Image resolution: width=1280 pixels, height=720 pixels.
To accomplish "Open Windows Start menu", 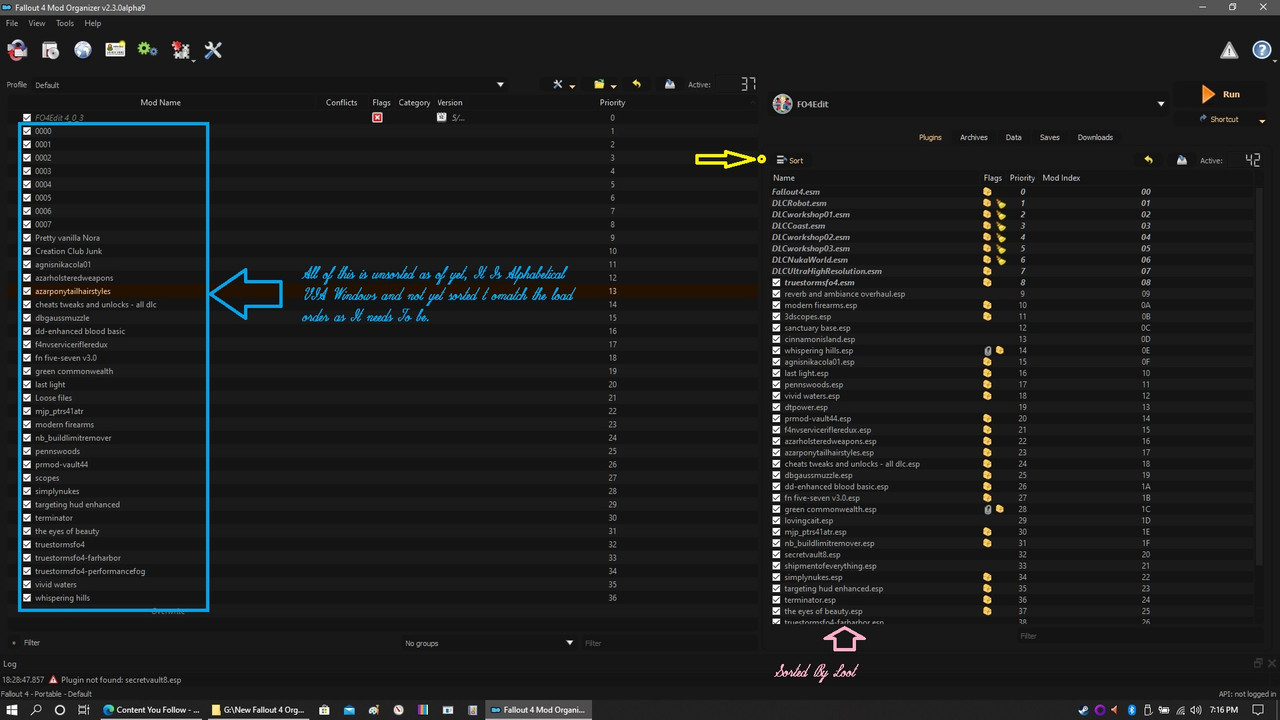I will [x=12, y=710].
